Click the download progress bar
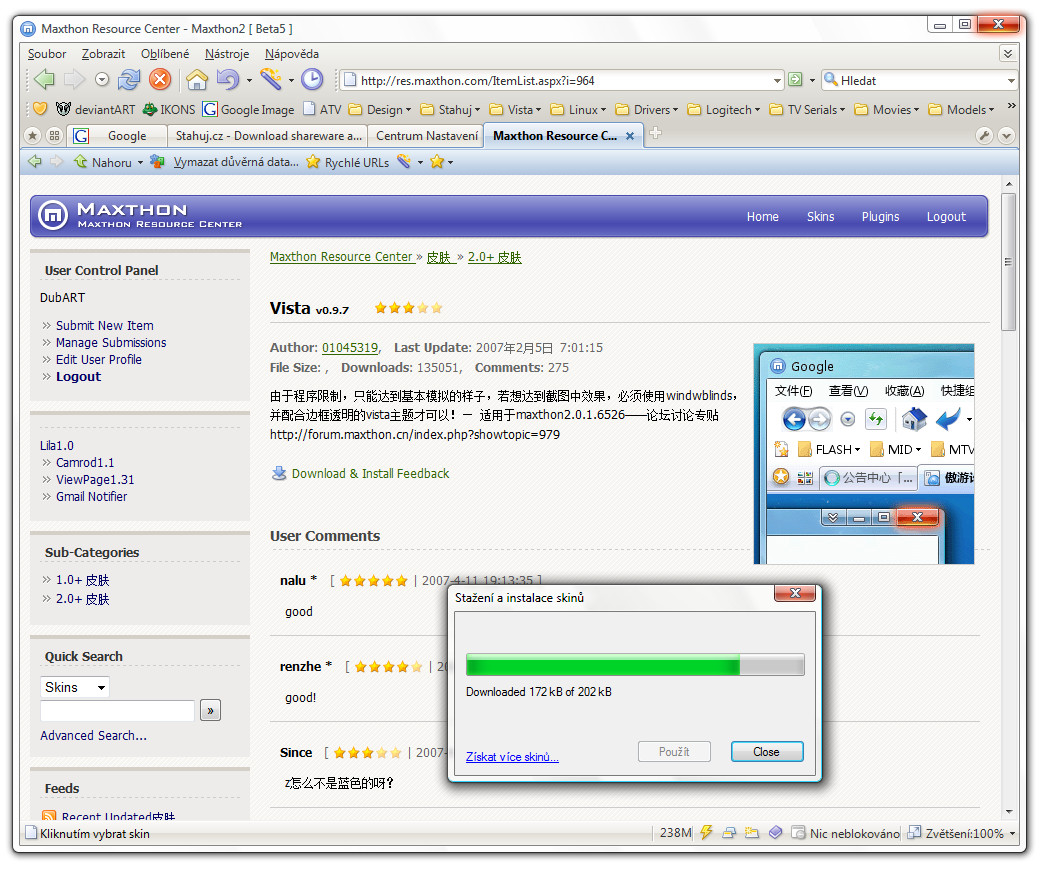 pyautogui.click(x=635, y=664)
